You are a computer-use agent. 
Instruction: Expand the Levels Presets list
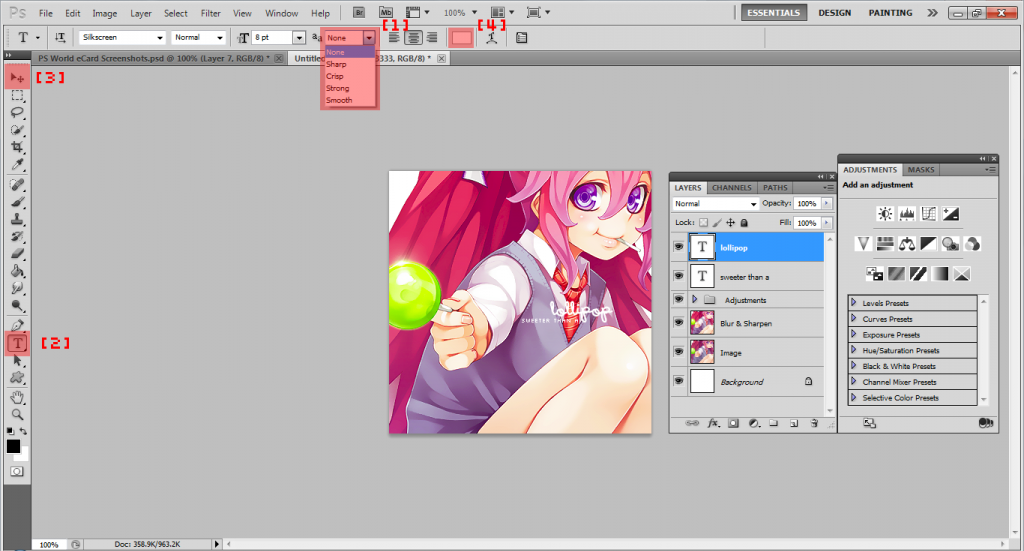click(853, 303)
